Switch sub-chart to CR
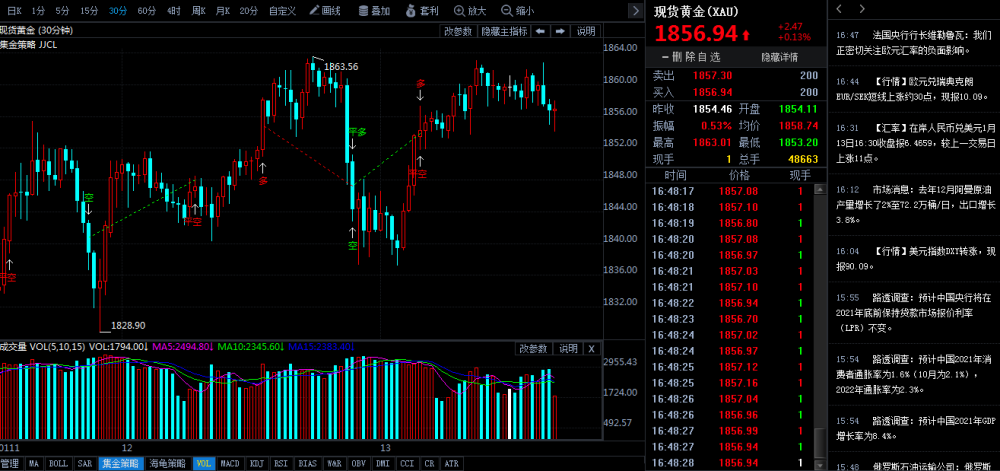Viewport: 1000px width, 471px height. click(428, 463)
